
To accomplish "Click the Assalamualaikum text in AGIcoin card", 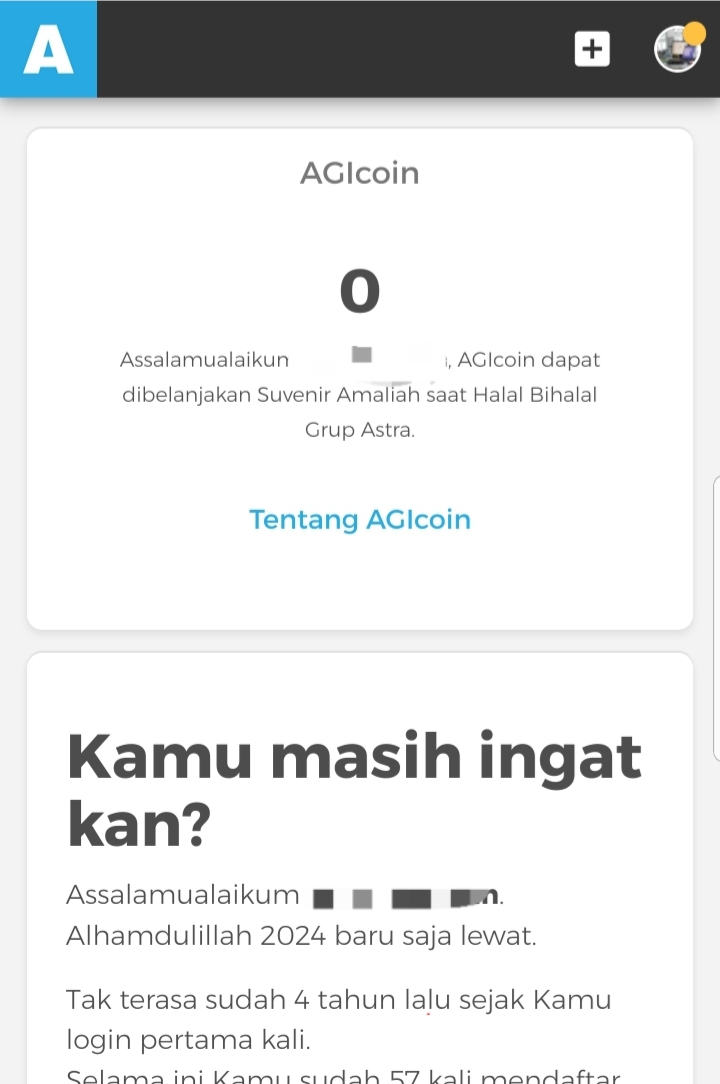I will [x=204, y=360].
